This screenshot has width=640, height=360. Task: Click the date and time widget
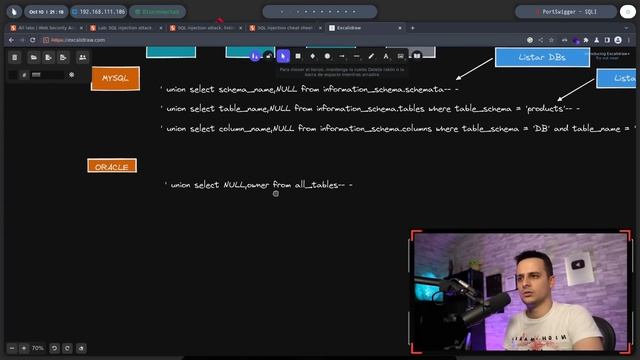[x=46, y=12]
